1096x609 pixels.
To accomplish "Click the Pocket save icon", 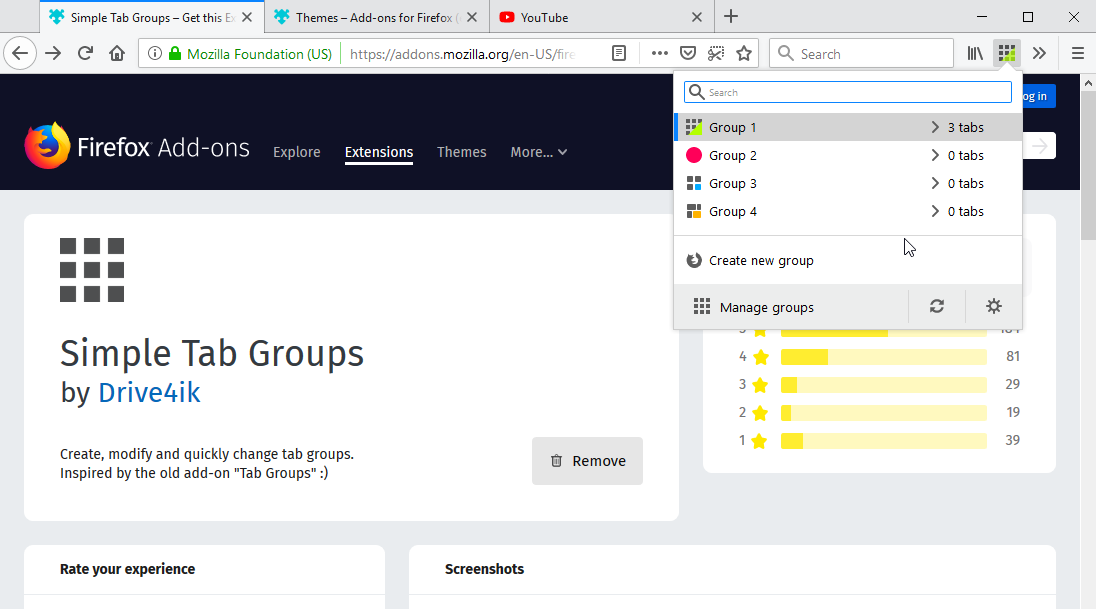I will point(688,54).
